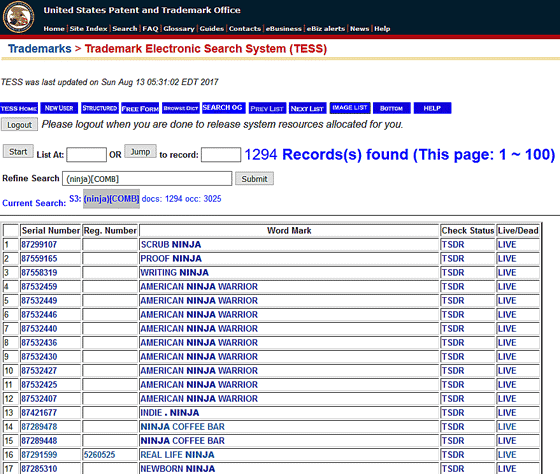The height and width of the screenshot is (474, 560).
Task: Open Help in top navigation bar
Action: (382, 29)
